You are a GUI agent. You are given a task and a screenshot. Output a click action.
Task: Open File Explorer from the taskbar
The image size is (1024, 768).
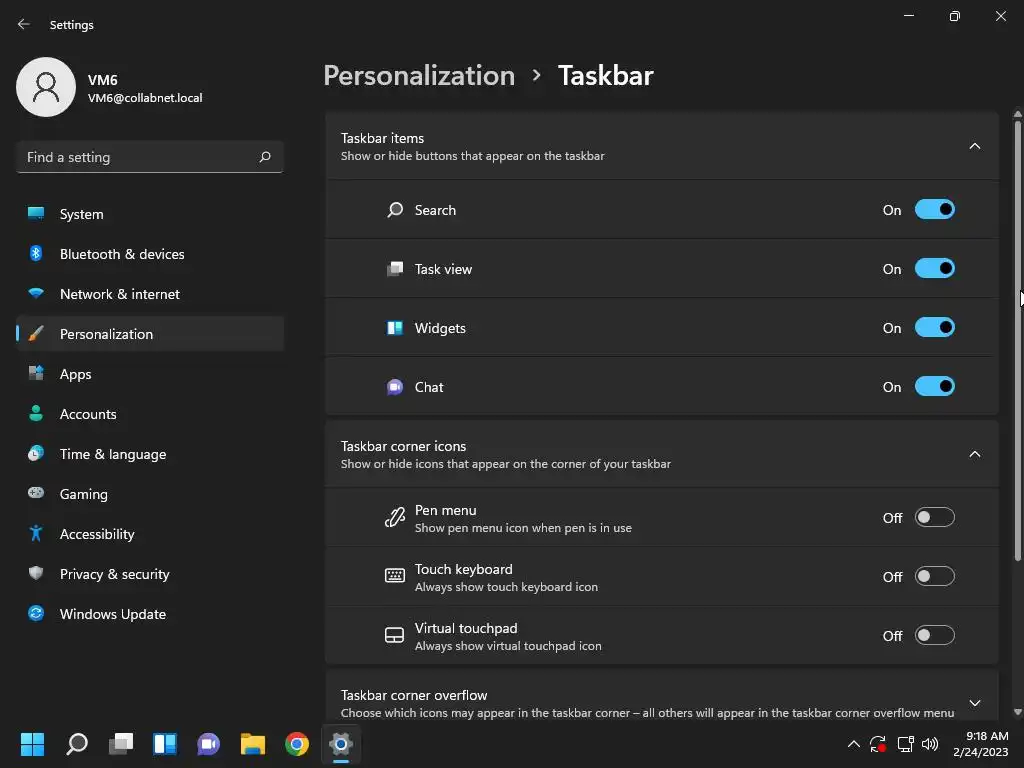point(253,743)
